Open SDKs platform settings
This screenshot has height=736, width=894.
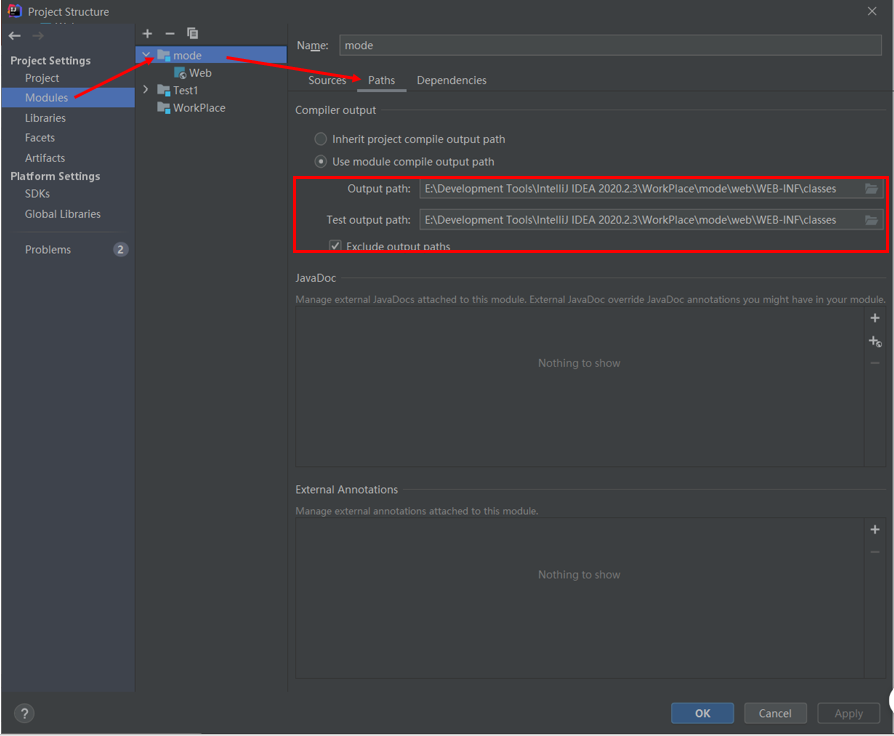click(x=37, y=194)
